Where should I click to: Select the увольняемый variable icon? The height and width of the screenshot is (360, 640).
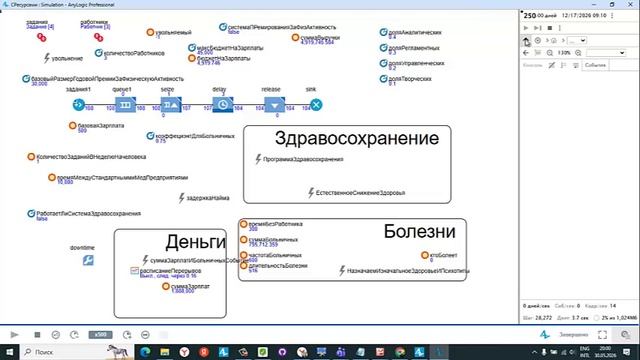(150, 32)
